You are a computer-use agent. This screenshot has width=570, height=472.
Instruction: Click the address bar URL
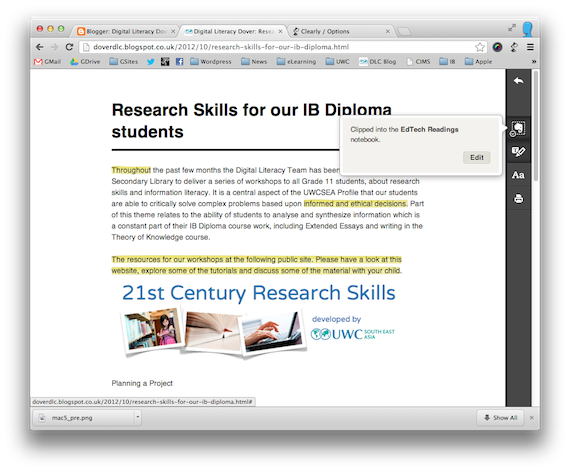pos(221,47)
